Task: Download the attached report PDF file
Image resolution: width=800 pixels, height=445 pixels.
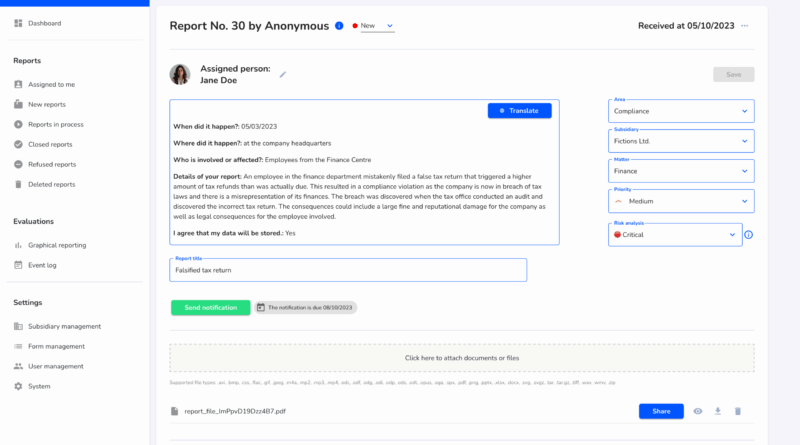Action: [717, 411]
